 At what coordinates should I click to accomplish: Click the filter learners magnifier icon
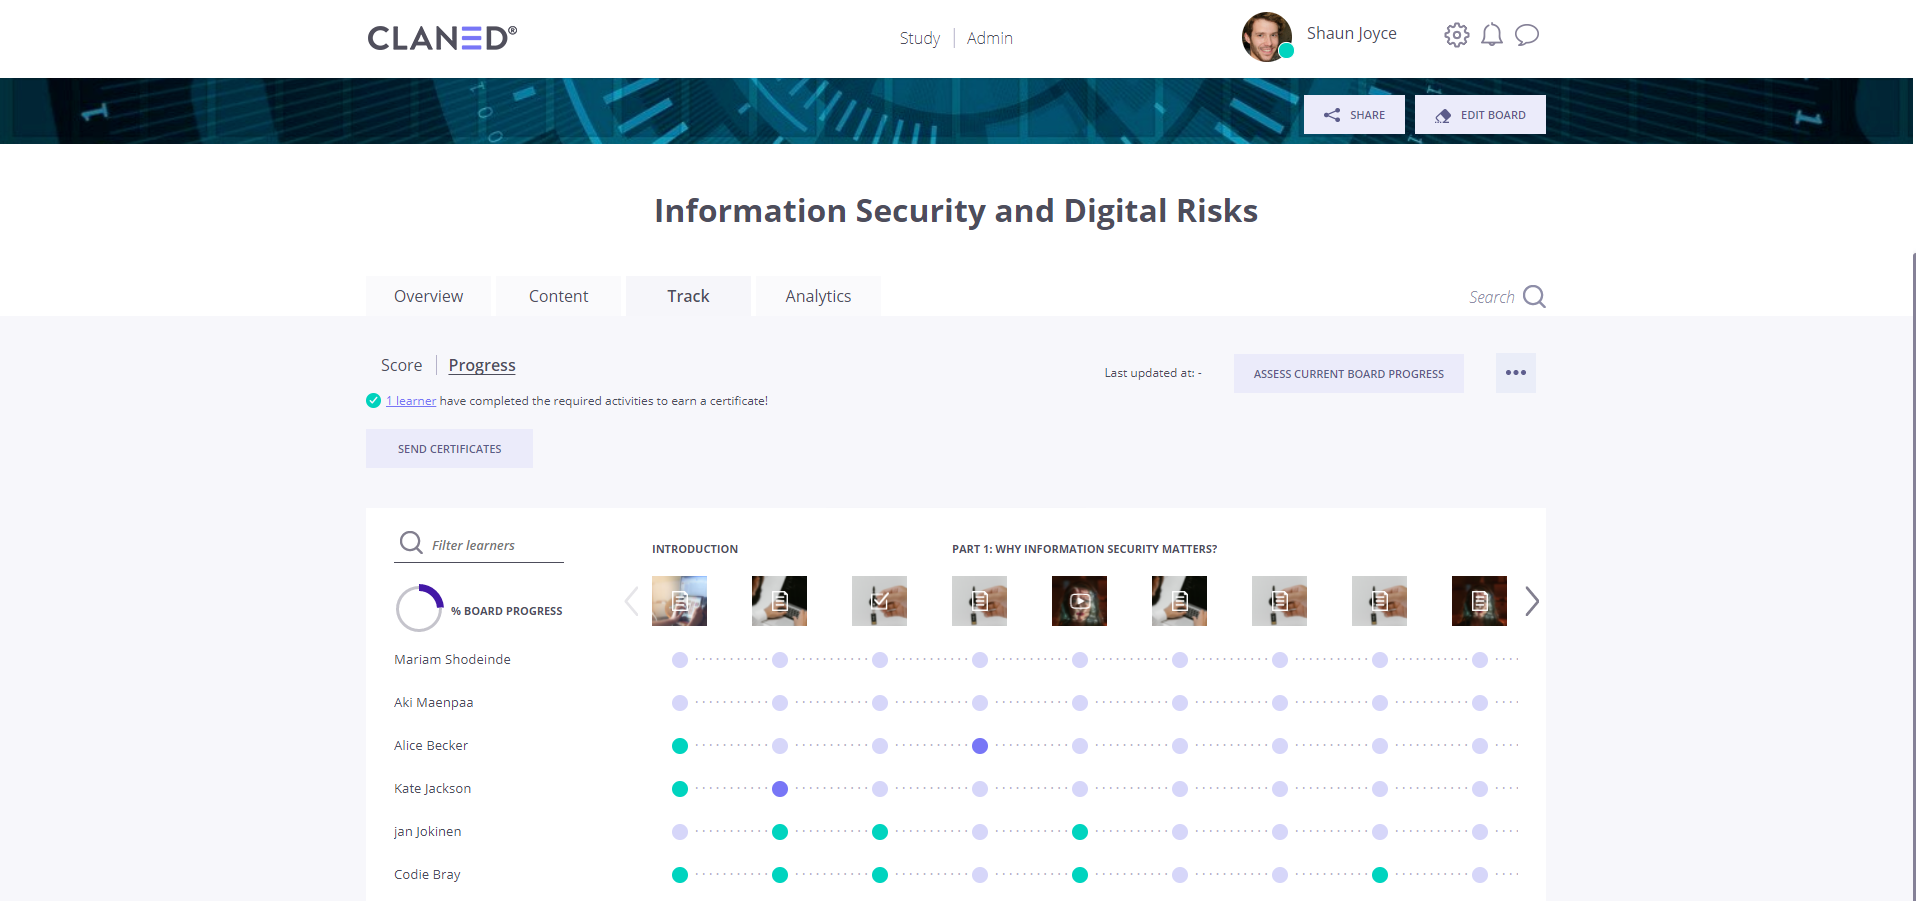pos(411,542)
